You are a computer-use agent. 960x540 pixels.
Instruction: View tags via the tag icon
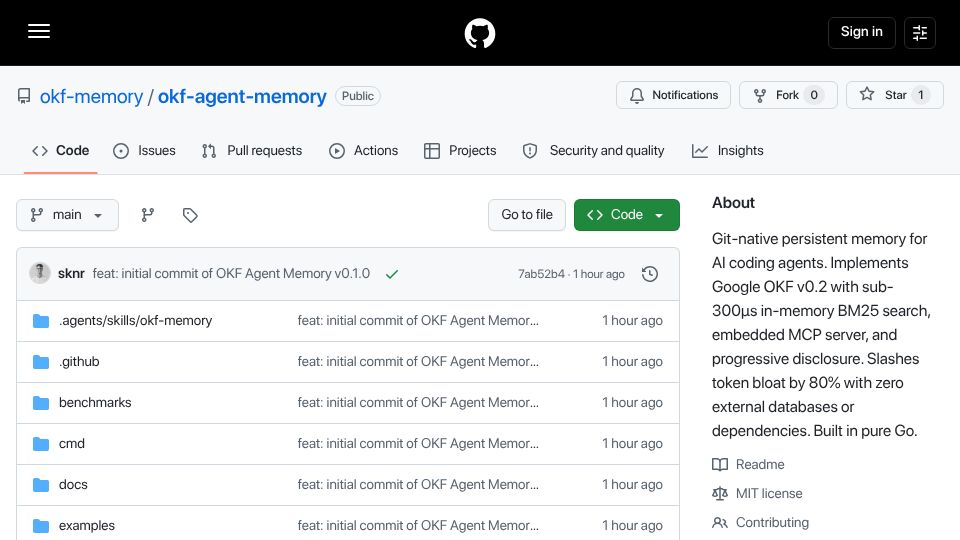(x=190, y=215)
